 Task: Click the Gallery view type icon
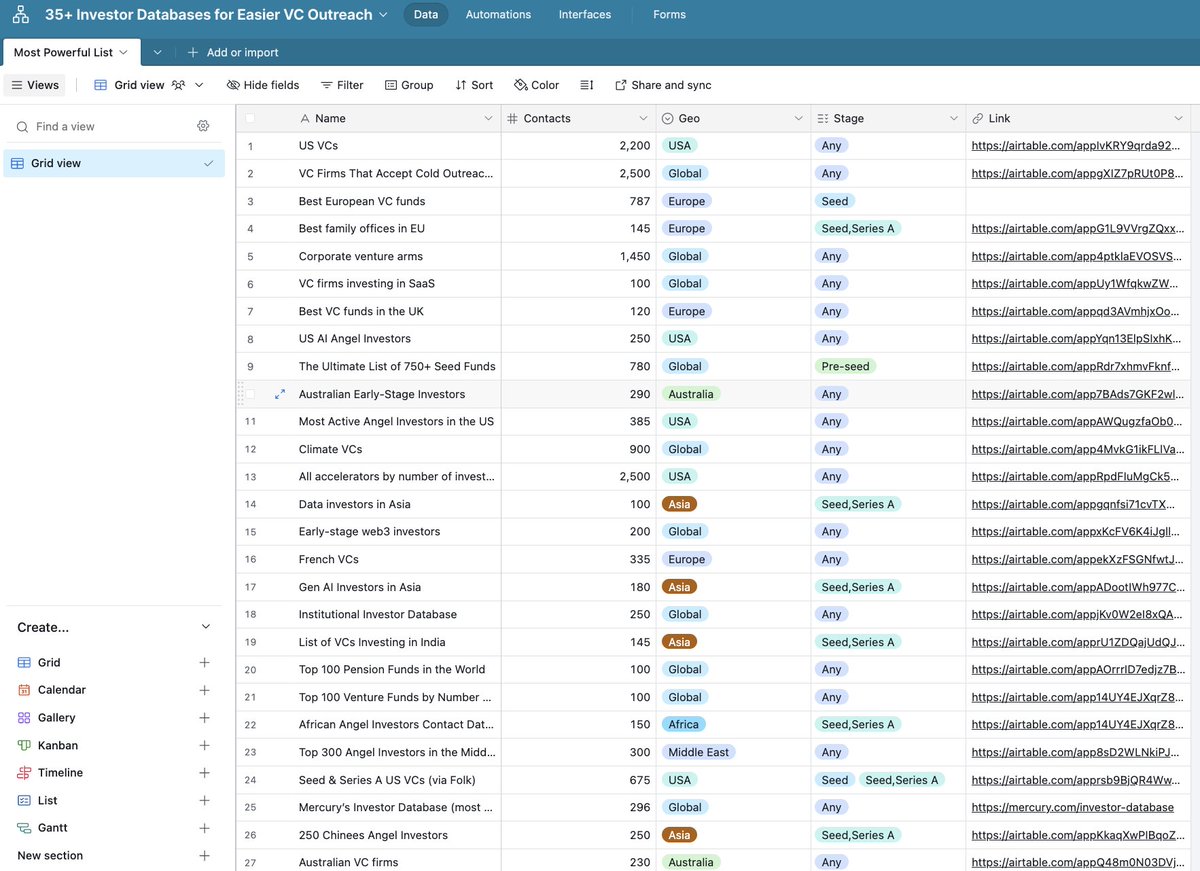point(24,717)
